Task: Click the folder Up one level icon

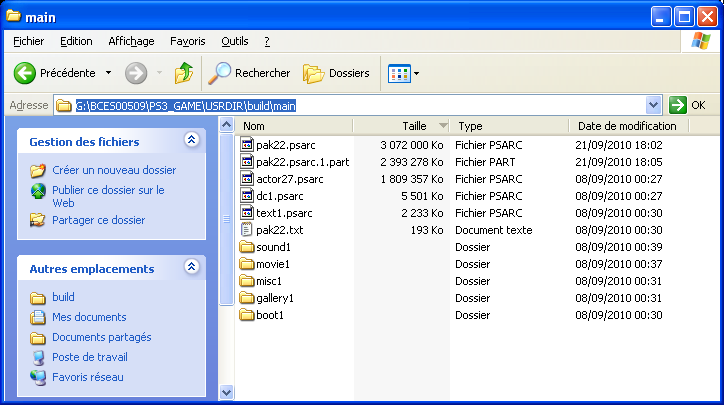Action: [x=184, y=73]
